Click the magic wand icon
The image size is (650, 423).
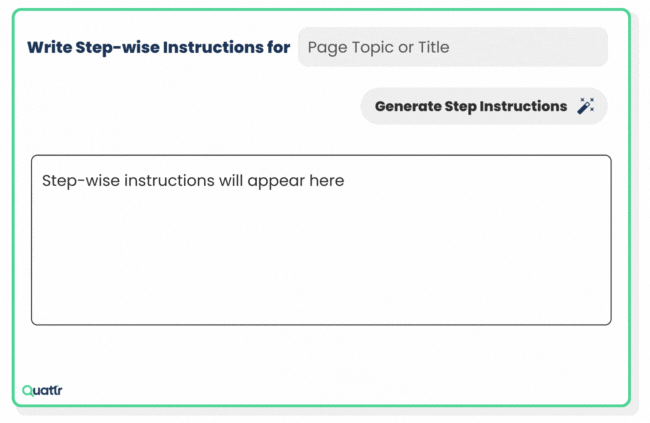click(x=586, y=106)
